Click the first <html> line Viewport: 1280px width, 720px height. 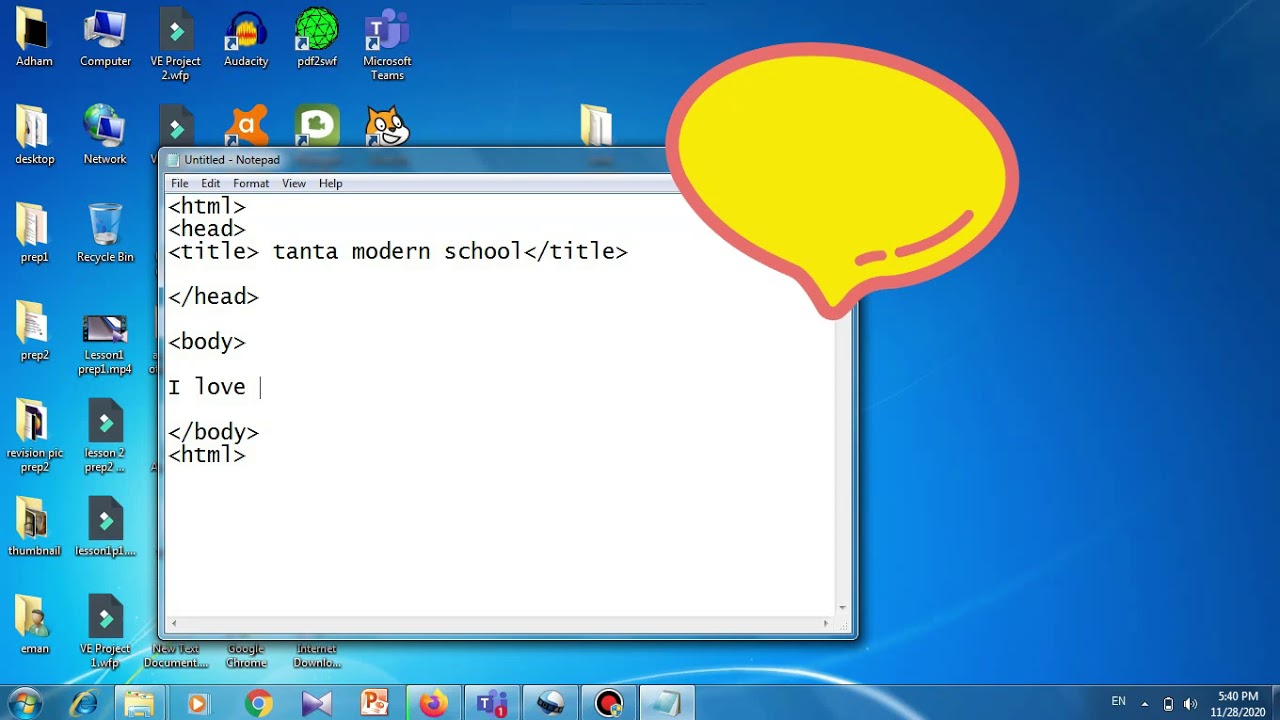[207, 206]
